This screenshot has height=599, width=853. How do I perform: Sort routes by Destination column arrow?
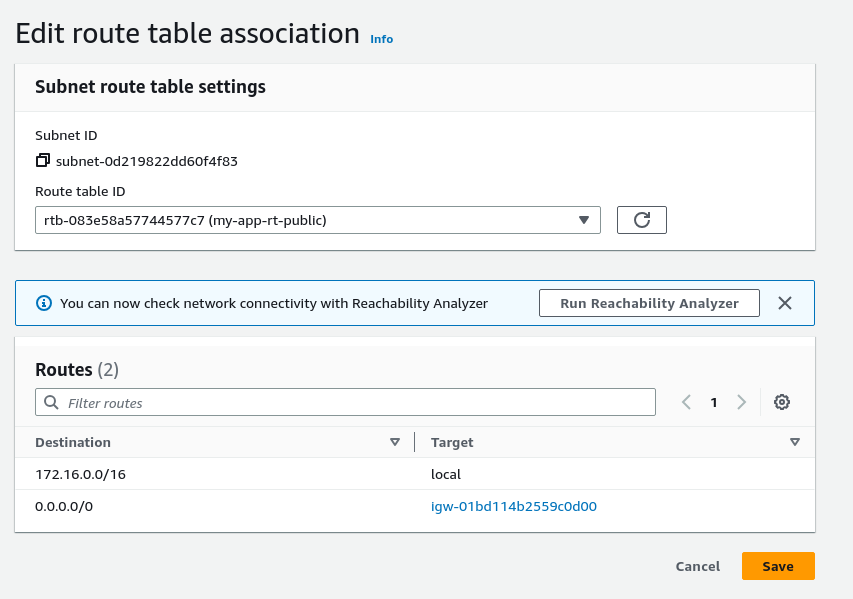pos(395,442)
